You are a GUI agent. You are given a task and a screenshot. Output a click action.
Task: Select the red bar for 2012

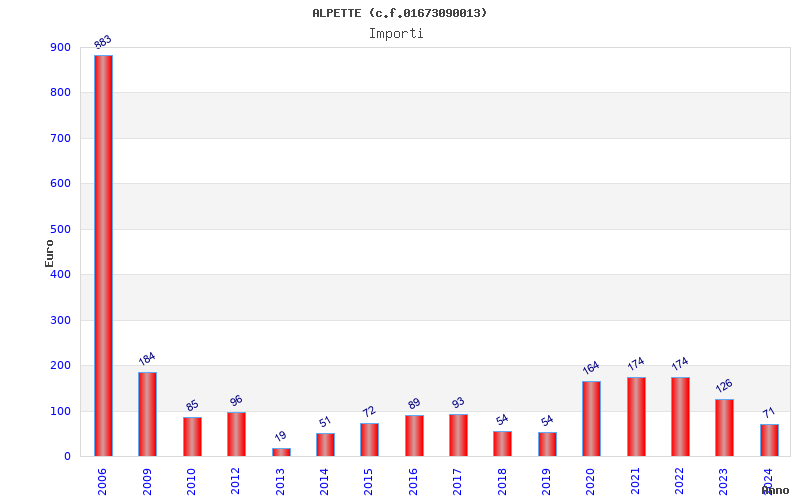click(236, 434)
